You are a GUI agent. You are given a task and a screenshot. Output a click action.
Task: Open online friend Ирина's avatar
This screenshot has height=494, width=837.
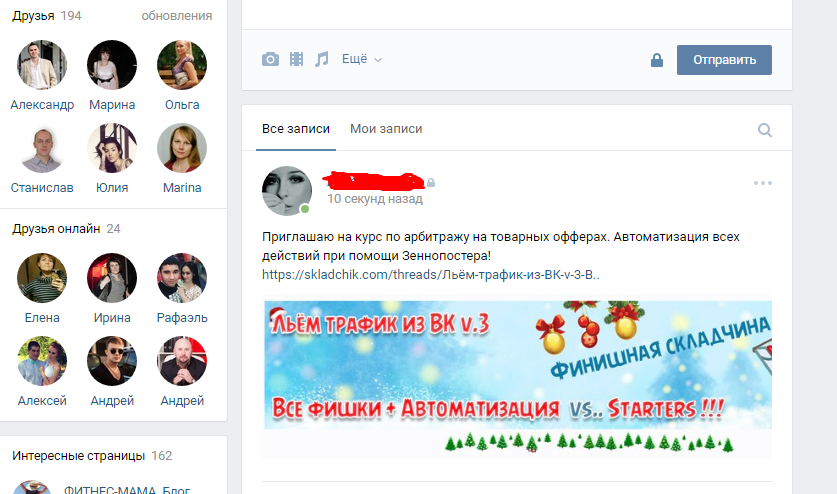(112, 278)
